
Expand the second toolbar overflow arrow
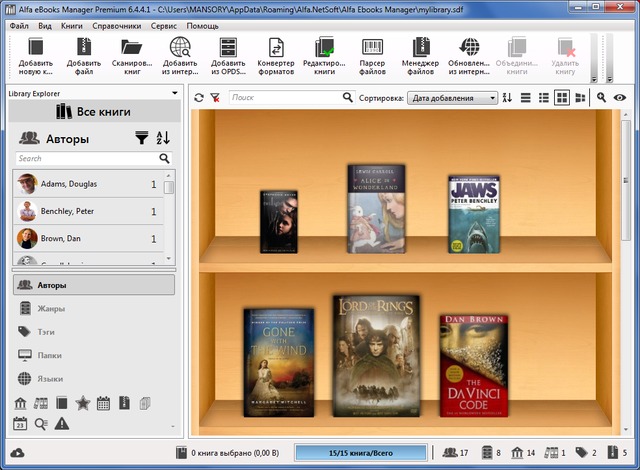[x=609, y=79]
